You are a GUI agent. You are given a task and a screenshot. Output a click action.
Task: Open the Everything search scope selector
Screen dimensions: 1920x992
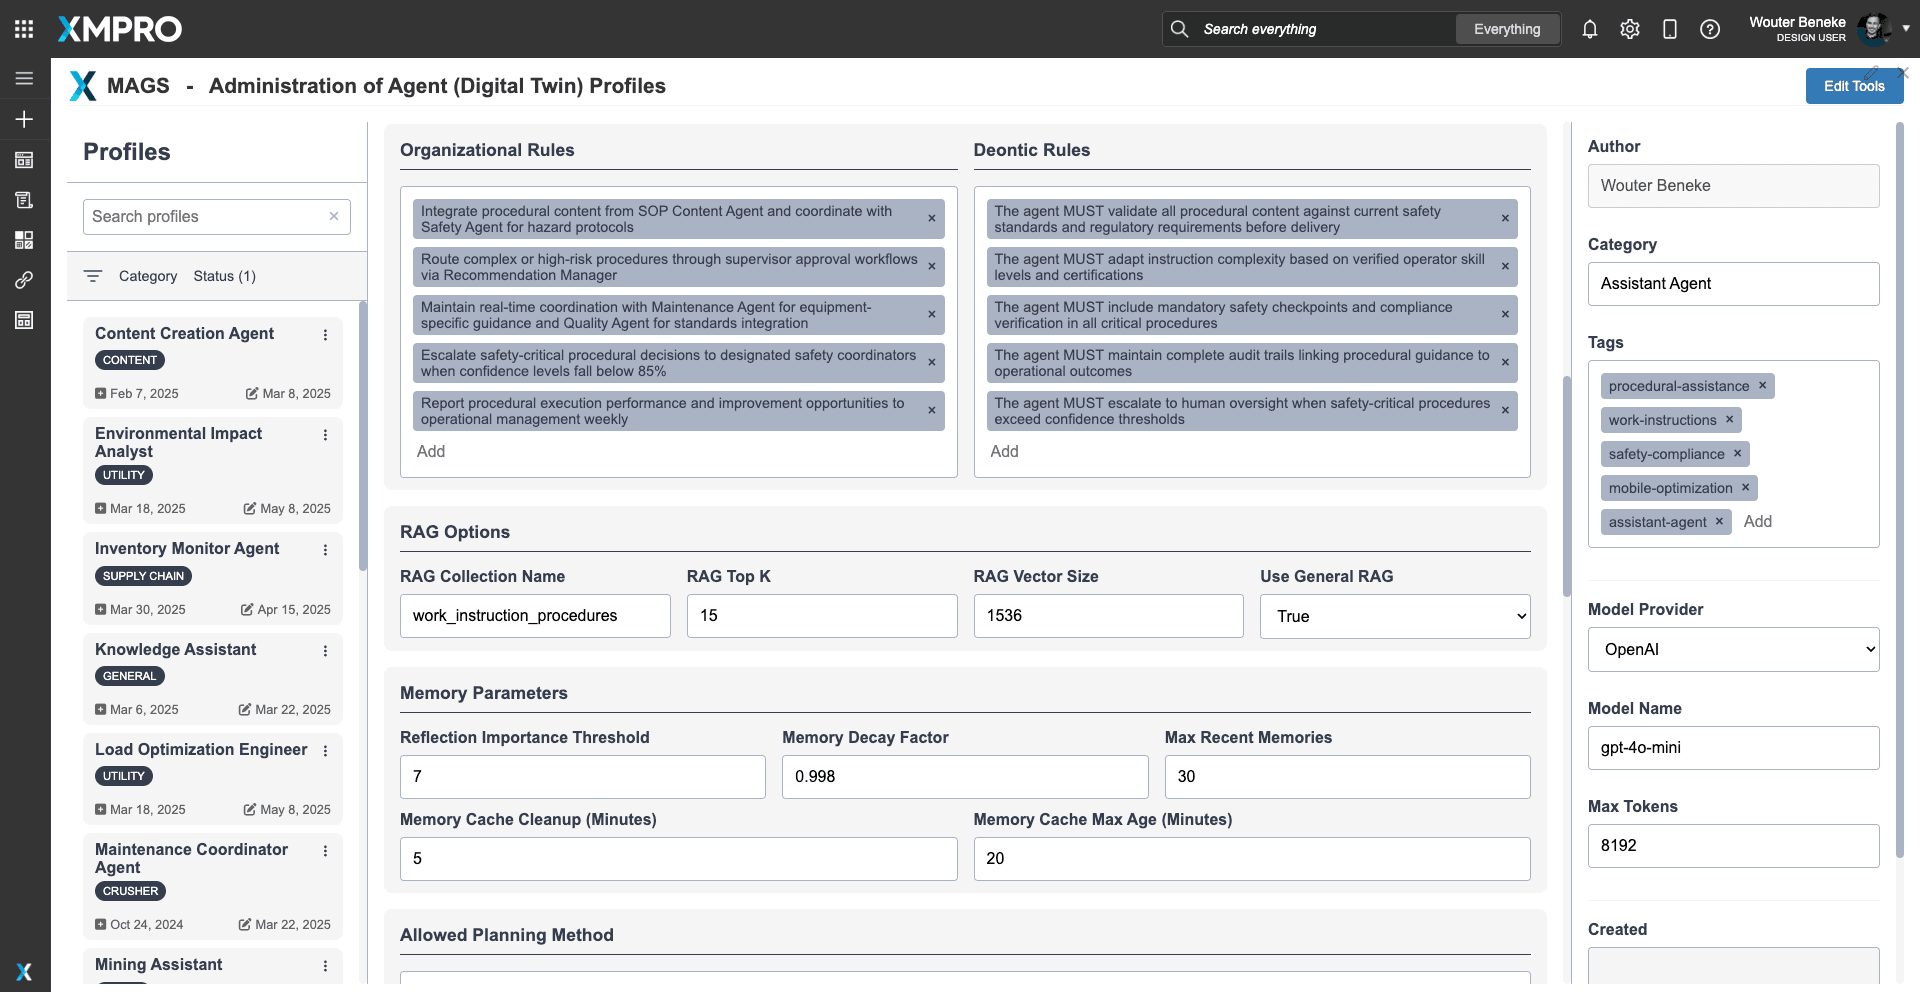coord(1506,29)
